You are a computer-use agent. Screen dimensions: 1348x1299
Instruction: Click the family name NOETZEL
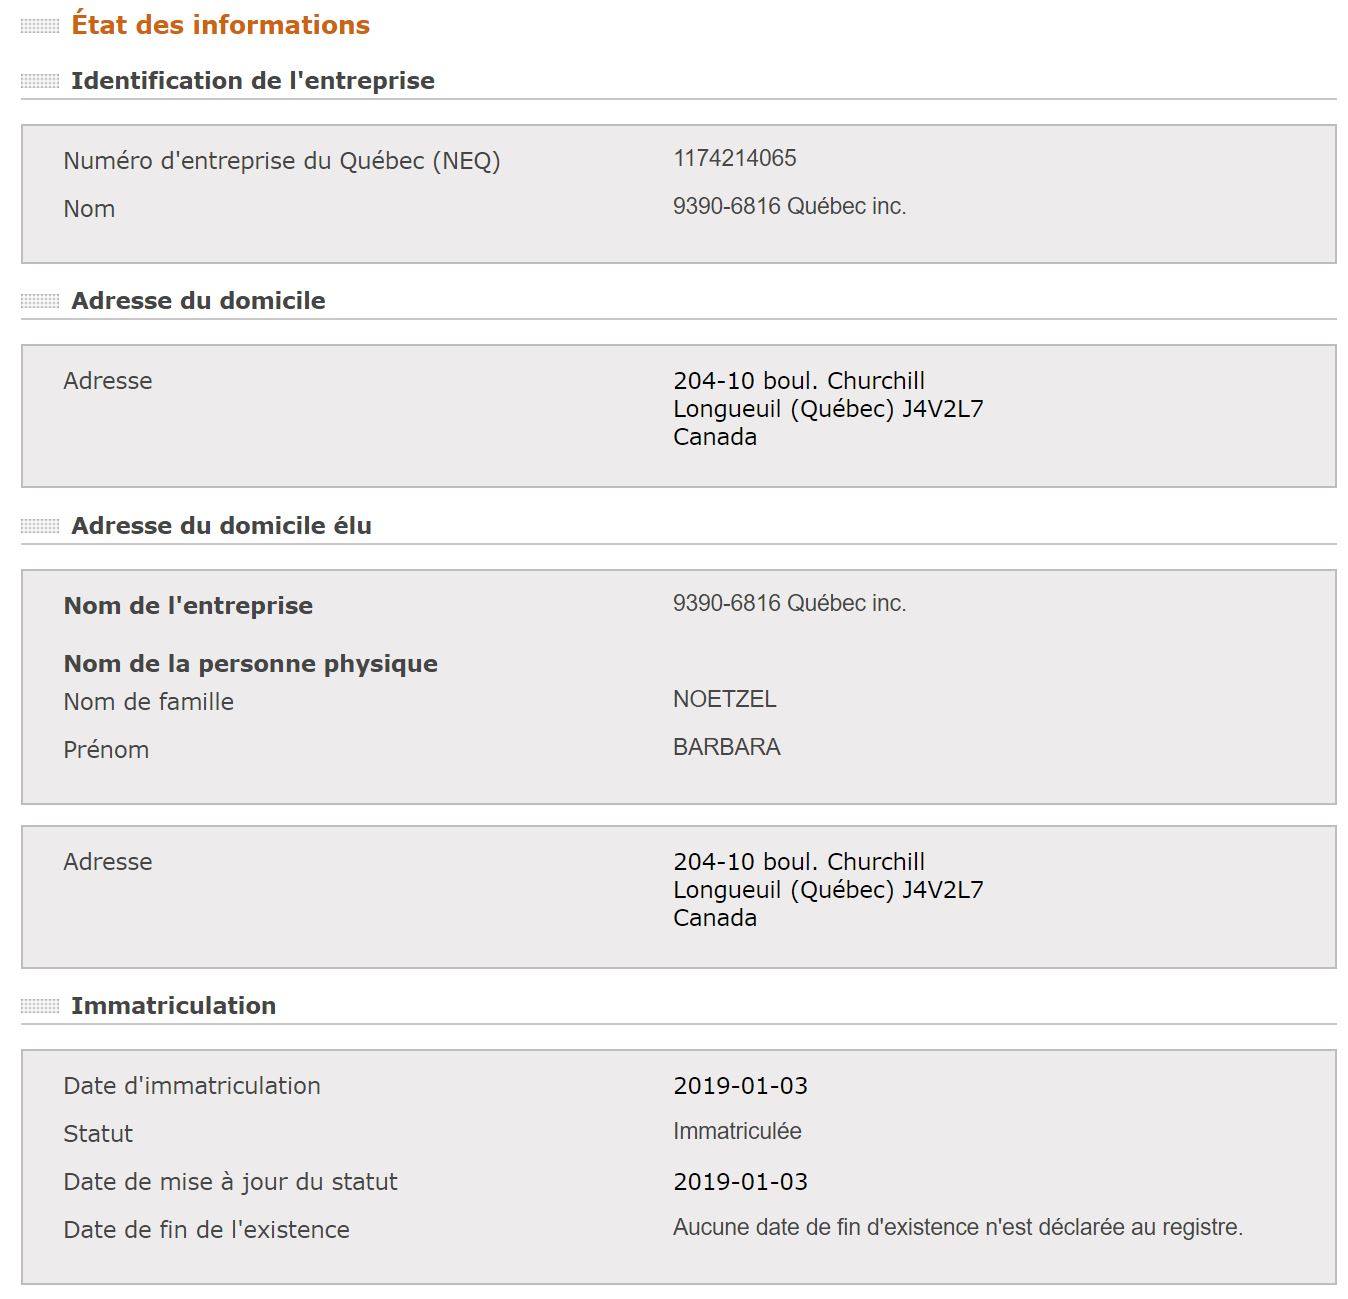tap(725, 699)
